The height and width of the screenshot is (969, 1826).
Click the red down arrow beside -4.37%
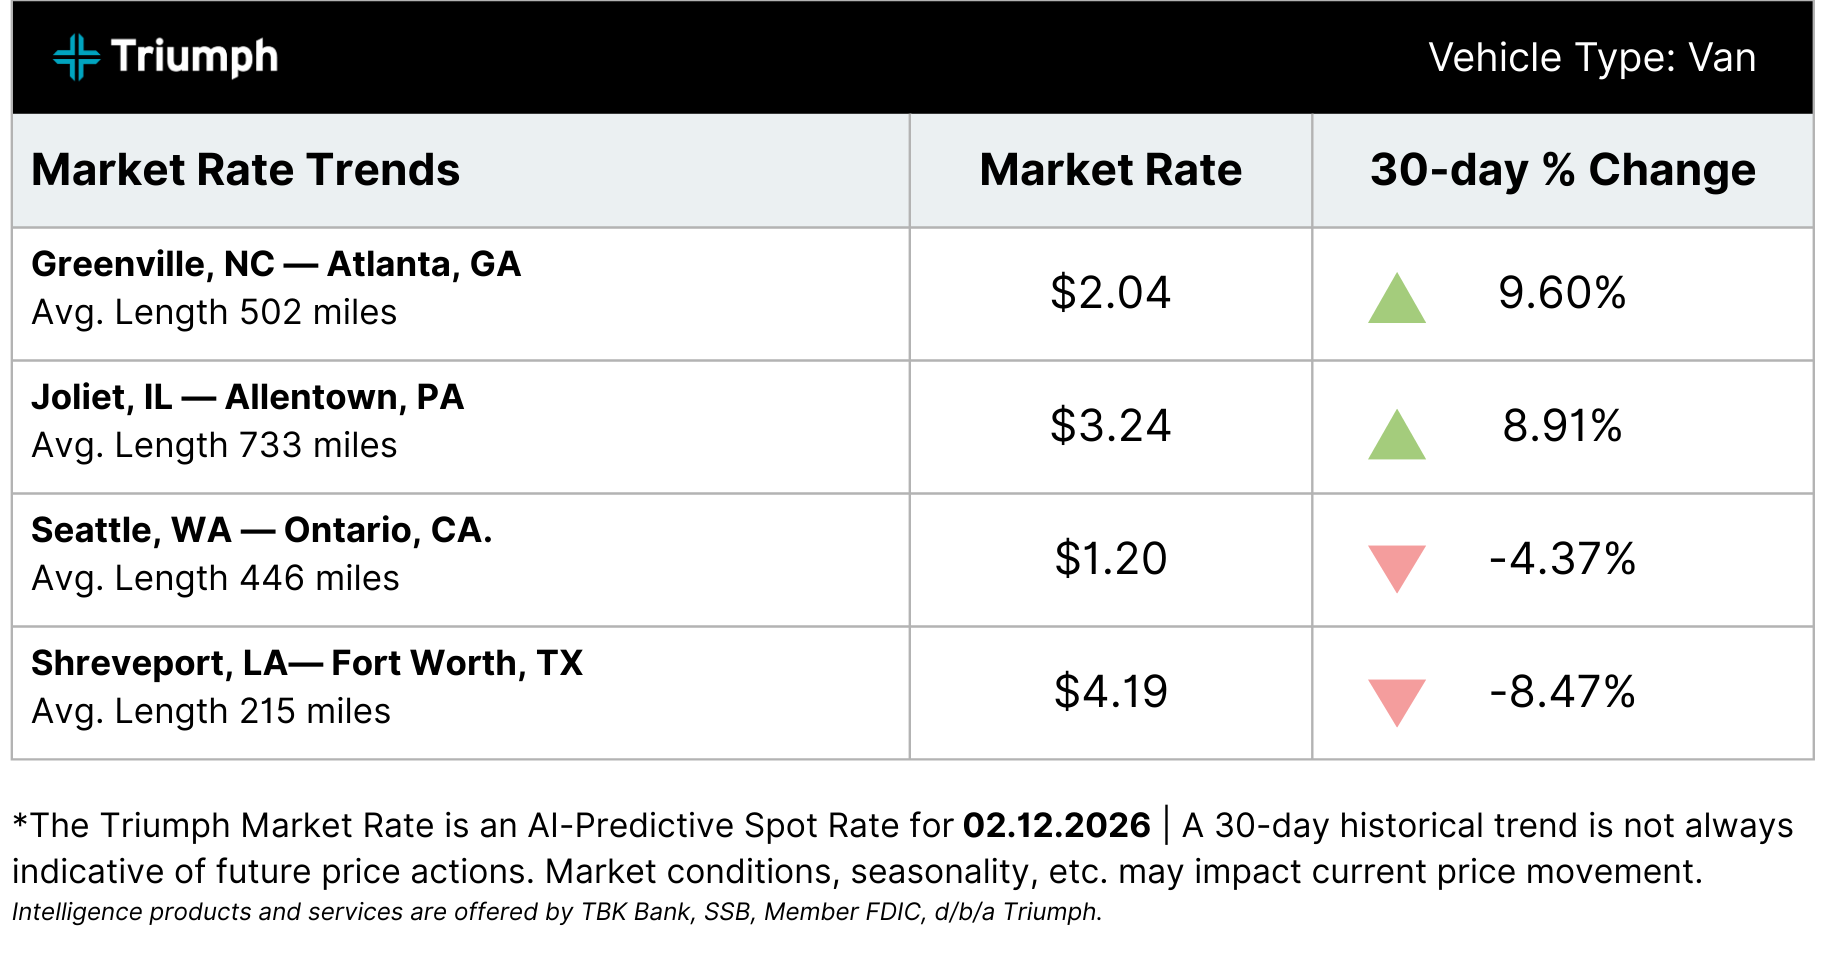pyautogui.click(x=1396, y=566)
